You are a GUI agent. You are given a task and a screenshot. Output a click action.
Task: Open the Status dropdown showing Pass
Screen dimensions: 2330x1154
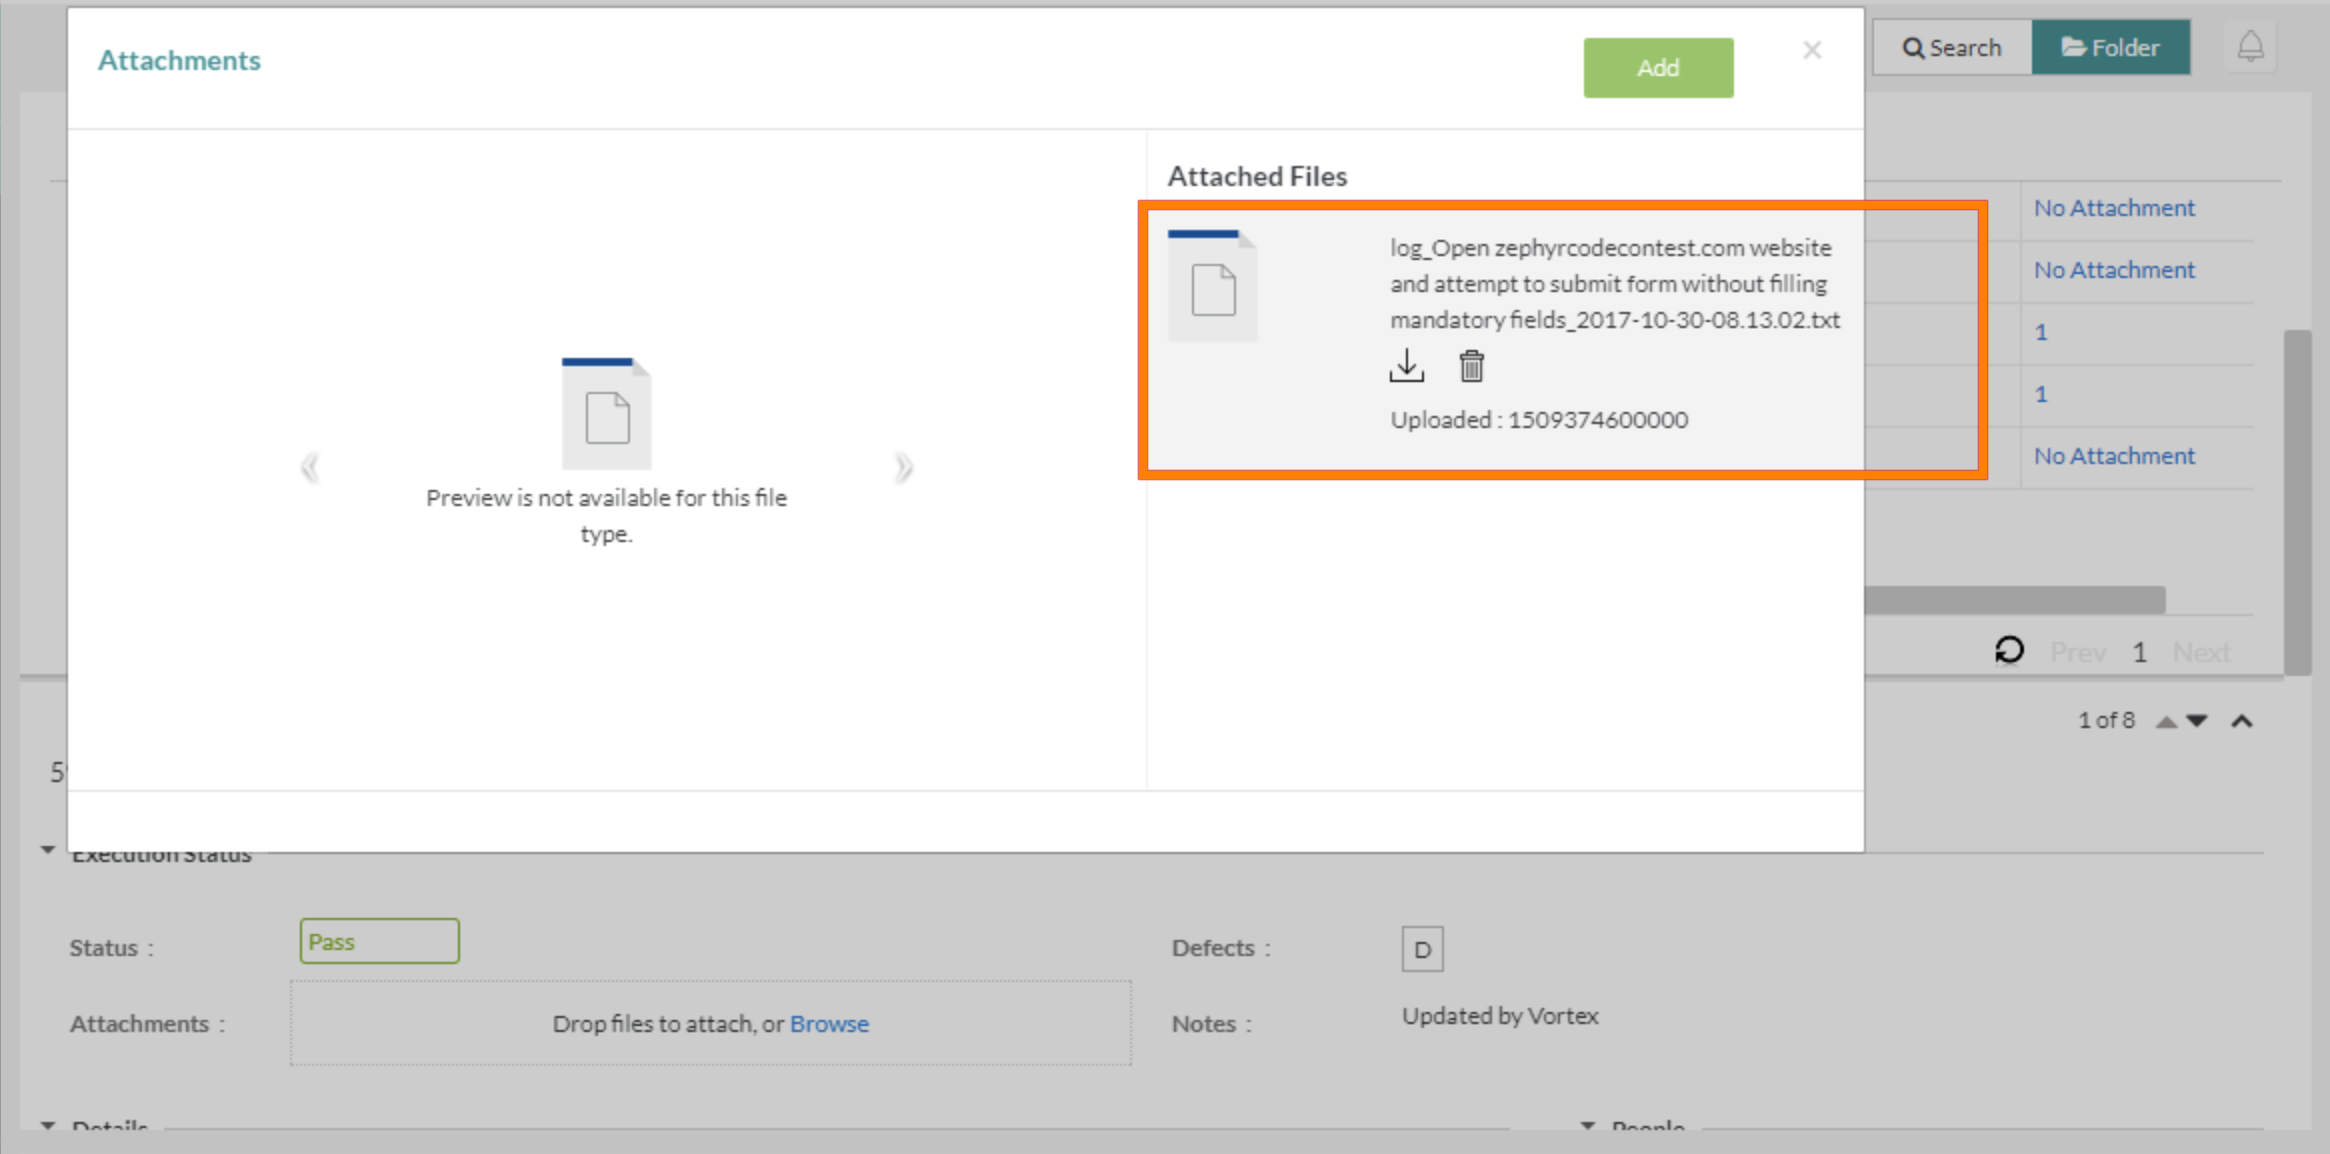[x=379, y=941]
